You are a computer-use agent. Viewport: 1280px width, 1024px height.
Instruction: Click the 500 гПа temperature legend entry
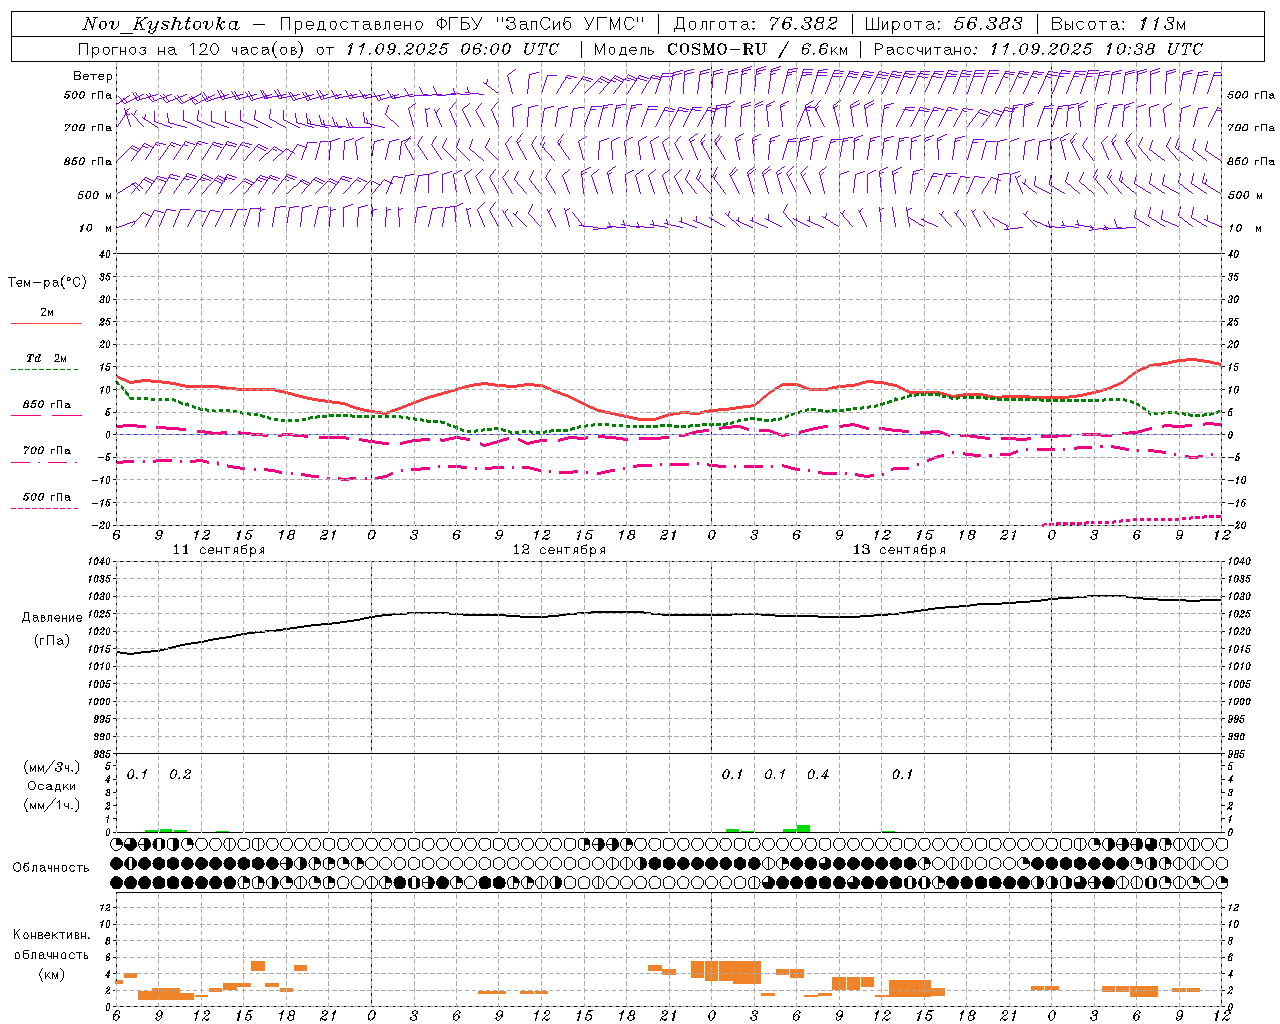coord(46,497)
